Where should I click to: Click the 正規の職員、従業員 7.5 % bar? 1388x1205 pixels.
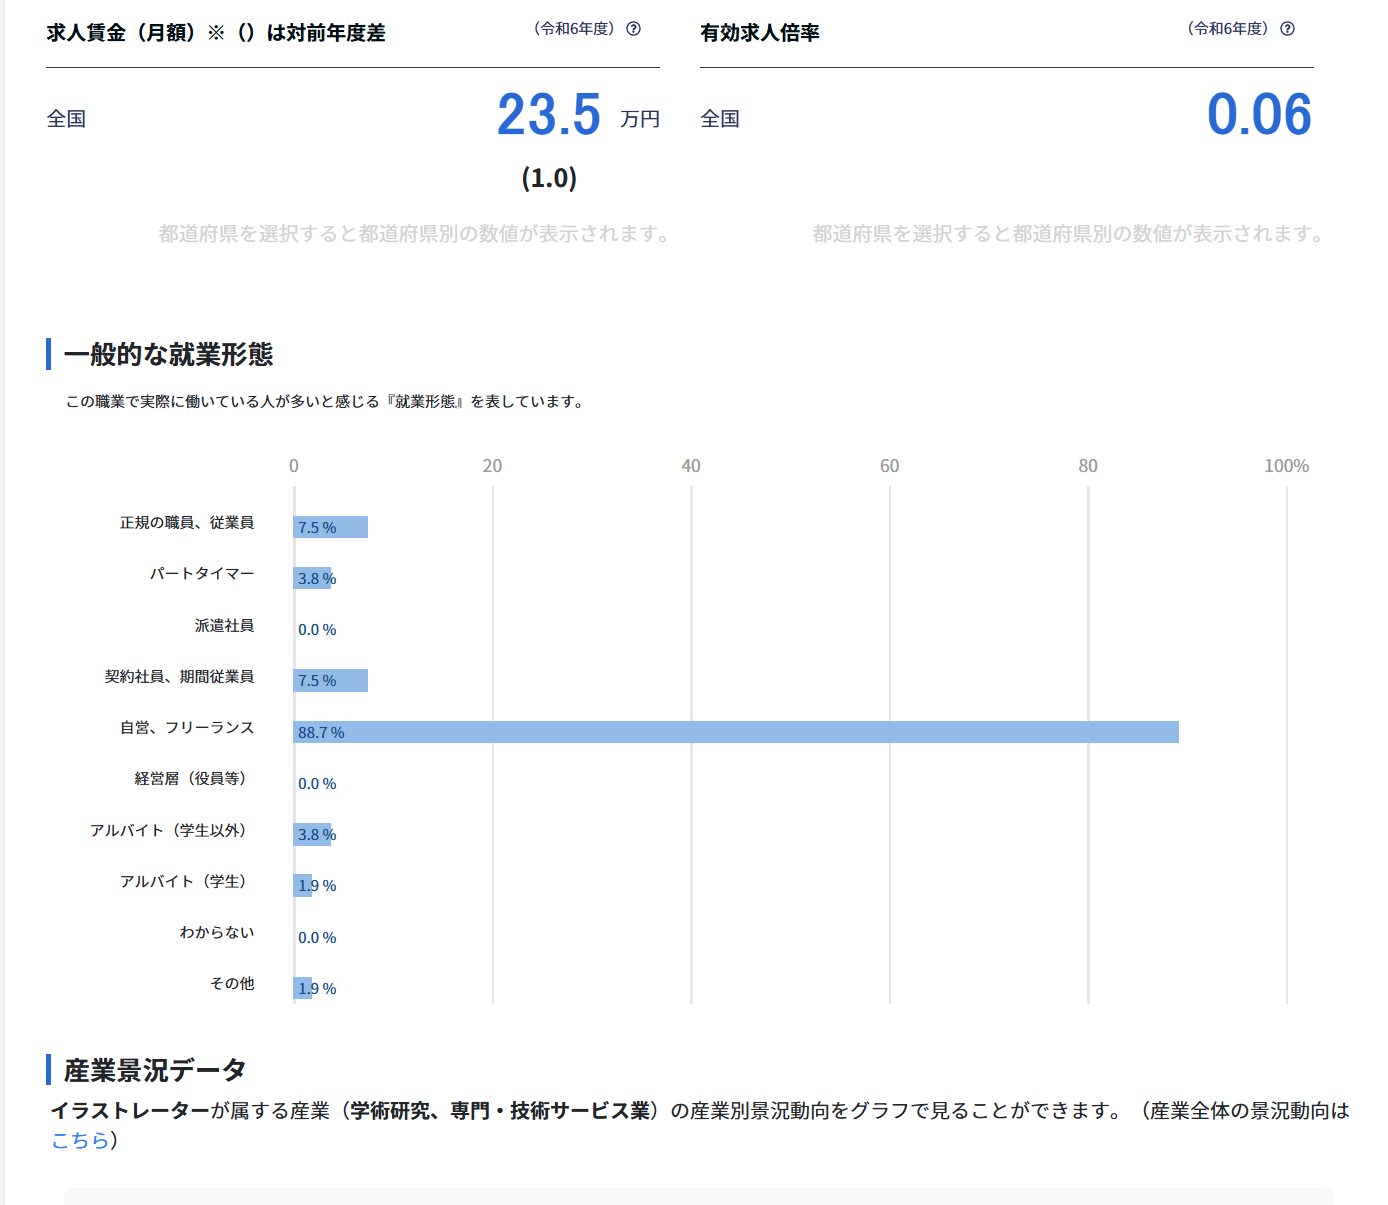pyautogui.click(x=331, y=527)
